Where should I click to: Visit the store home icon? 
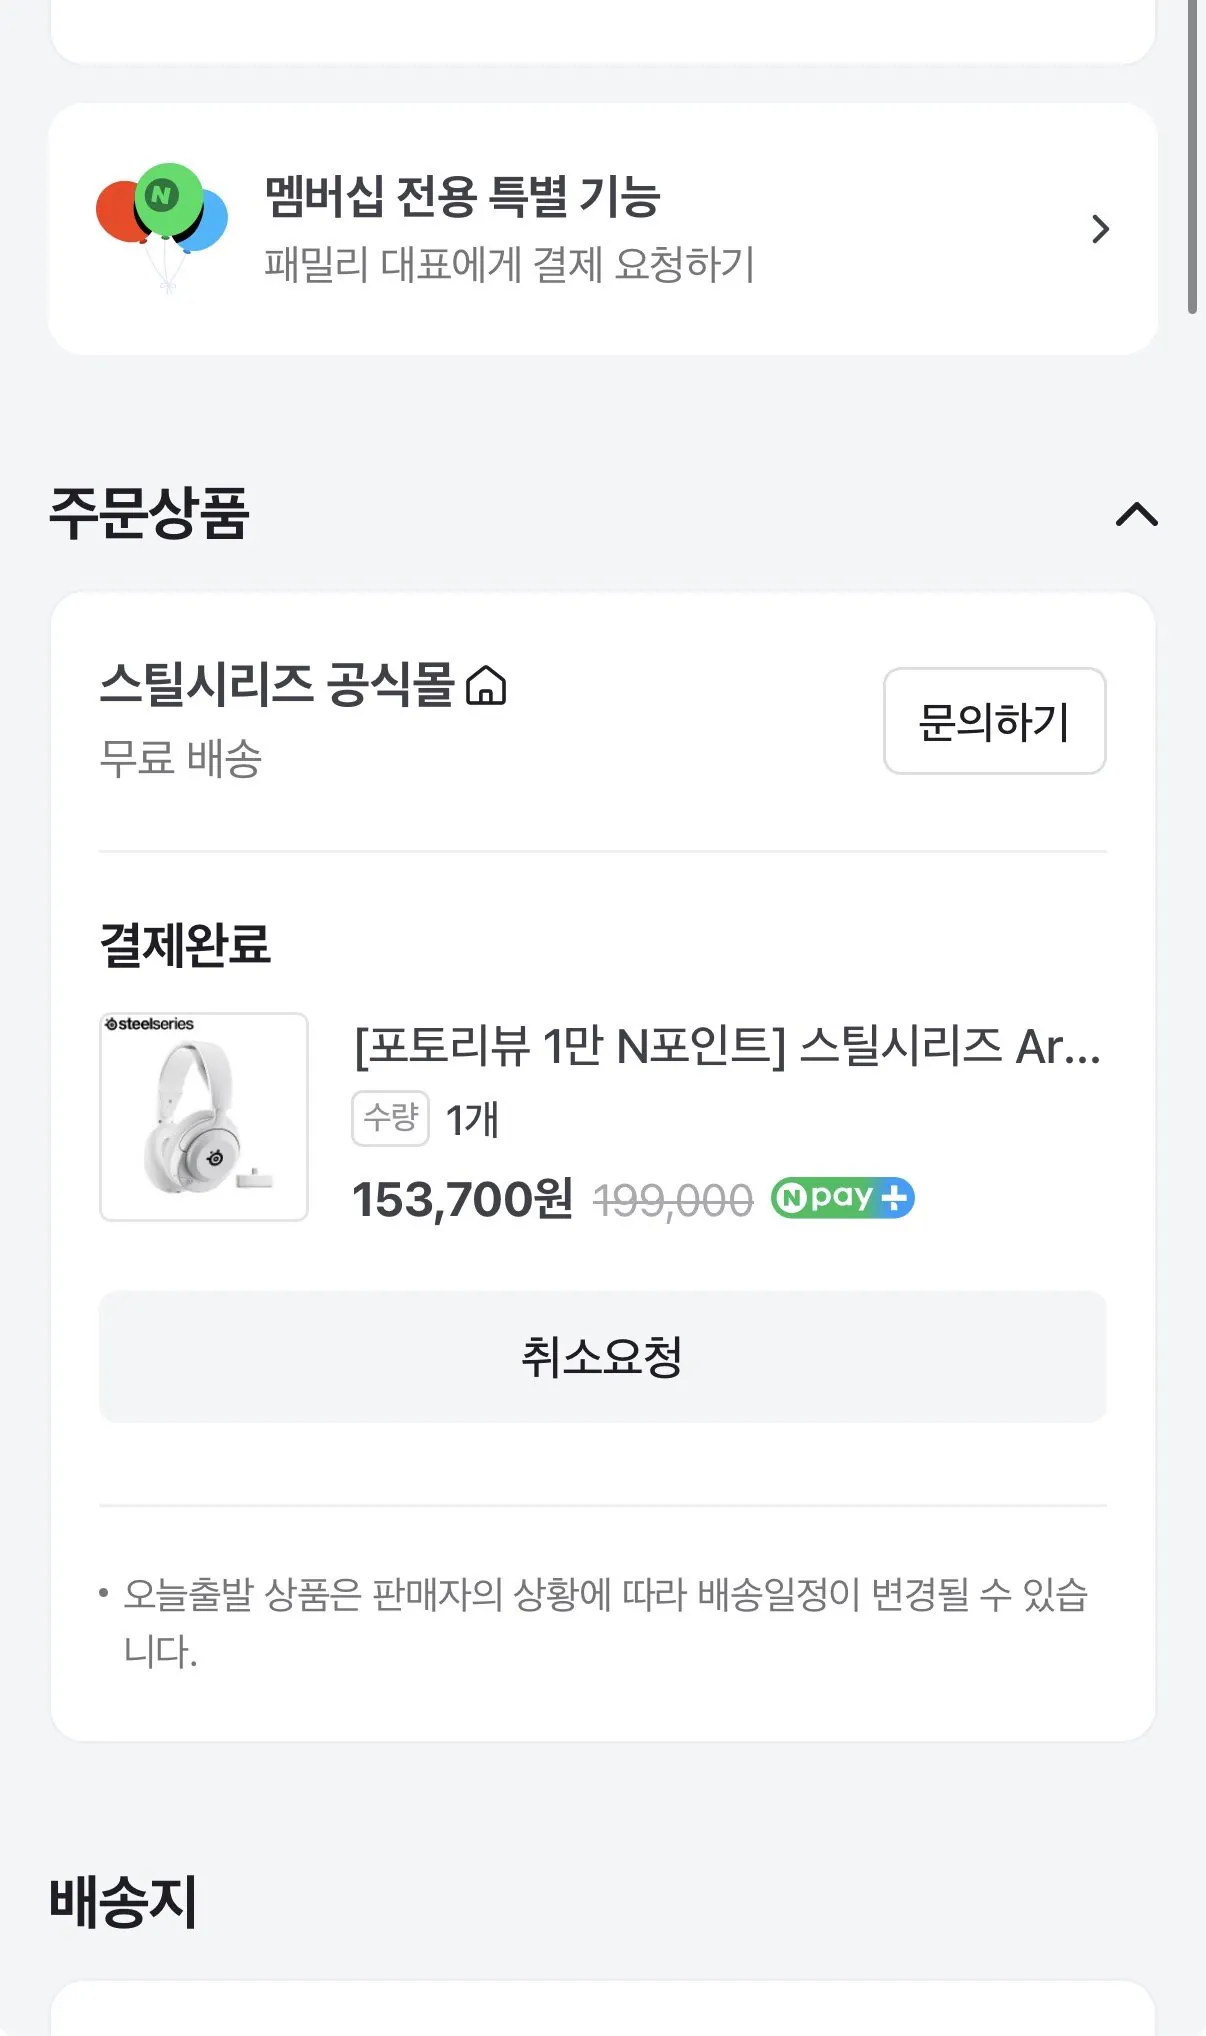487,686
